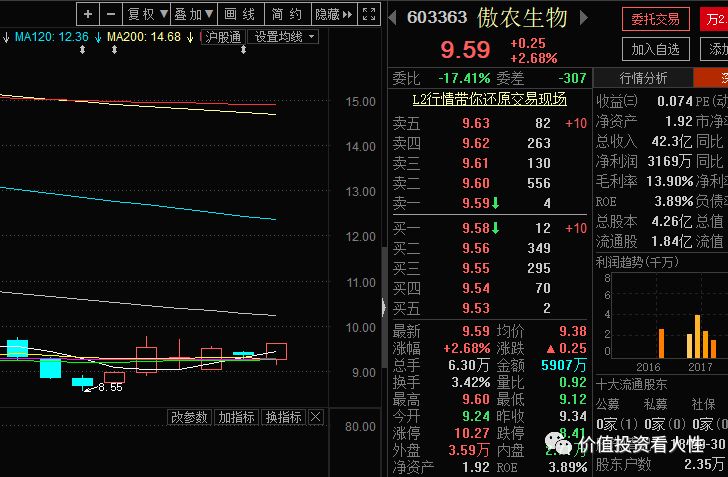The image size is (728, 477).
Task: Click the 沪股通 tag
Action: pos(223,37)
